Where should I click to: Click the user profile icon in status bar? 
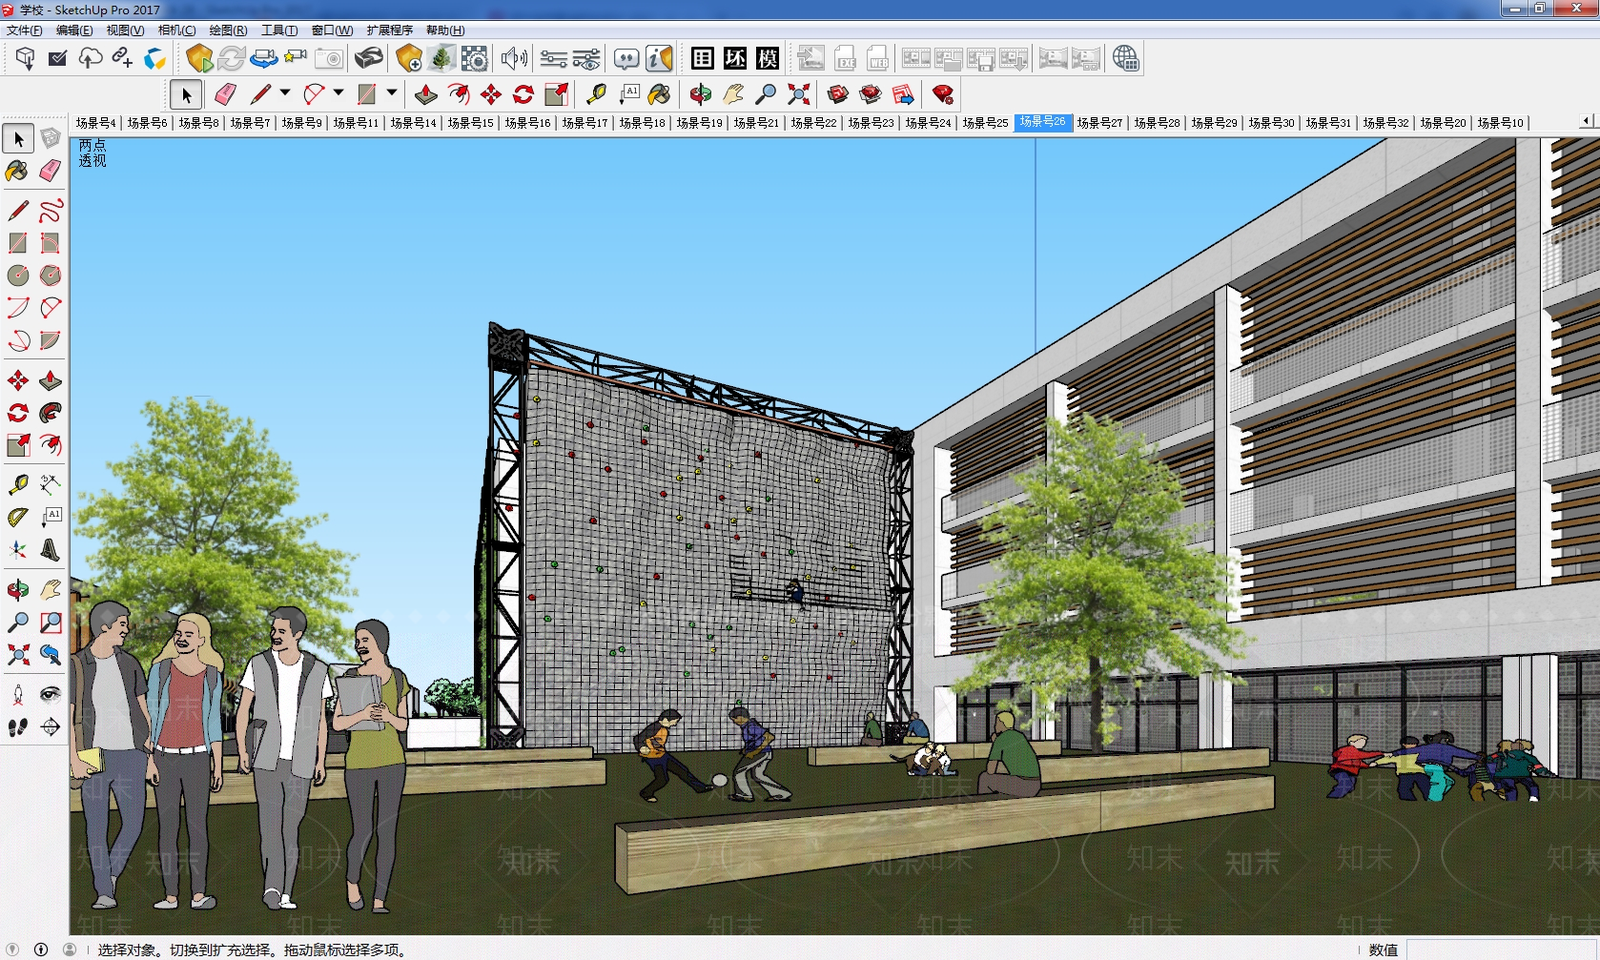[69, 949]
